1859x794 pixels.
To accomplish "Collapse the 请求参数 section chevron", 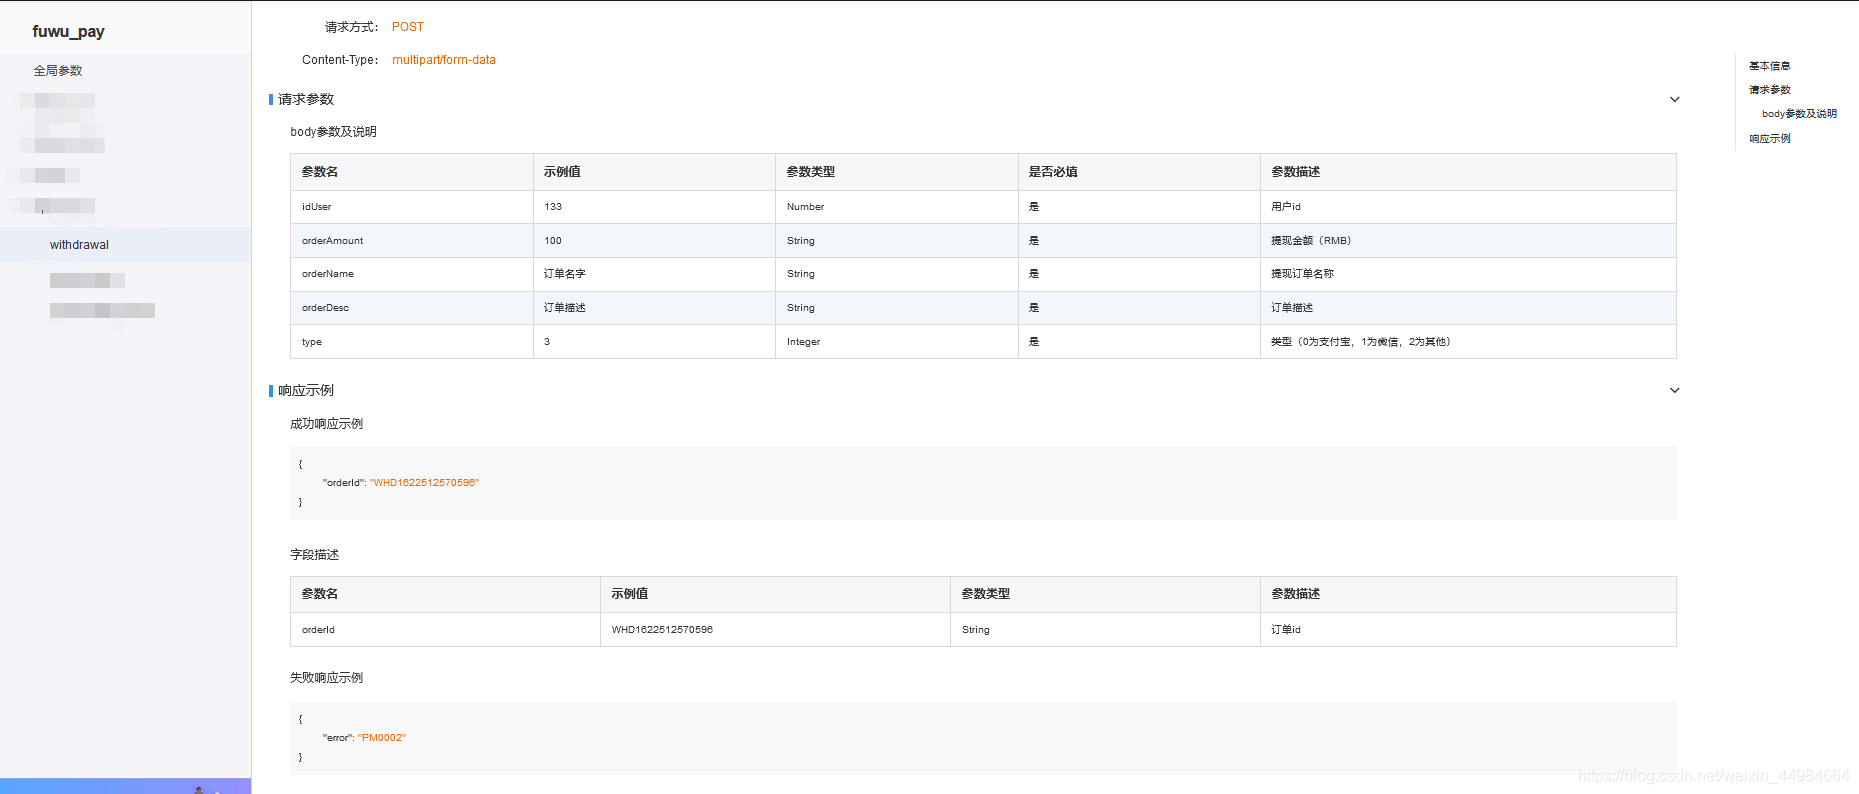I will click(1674, 99).
